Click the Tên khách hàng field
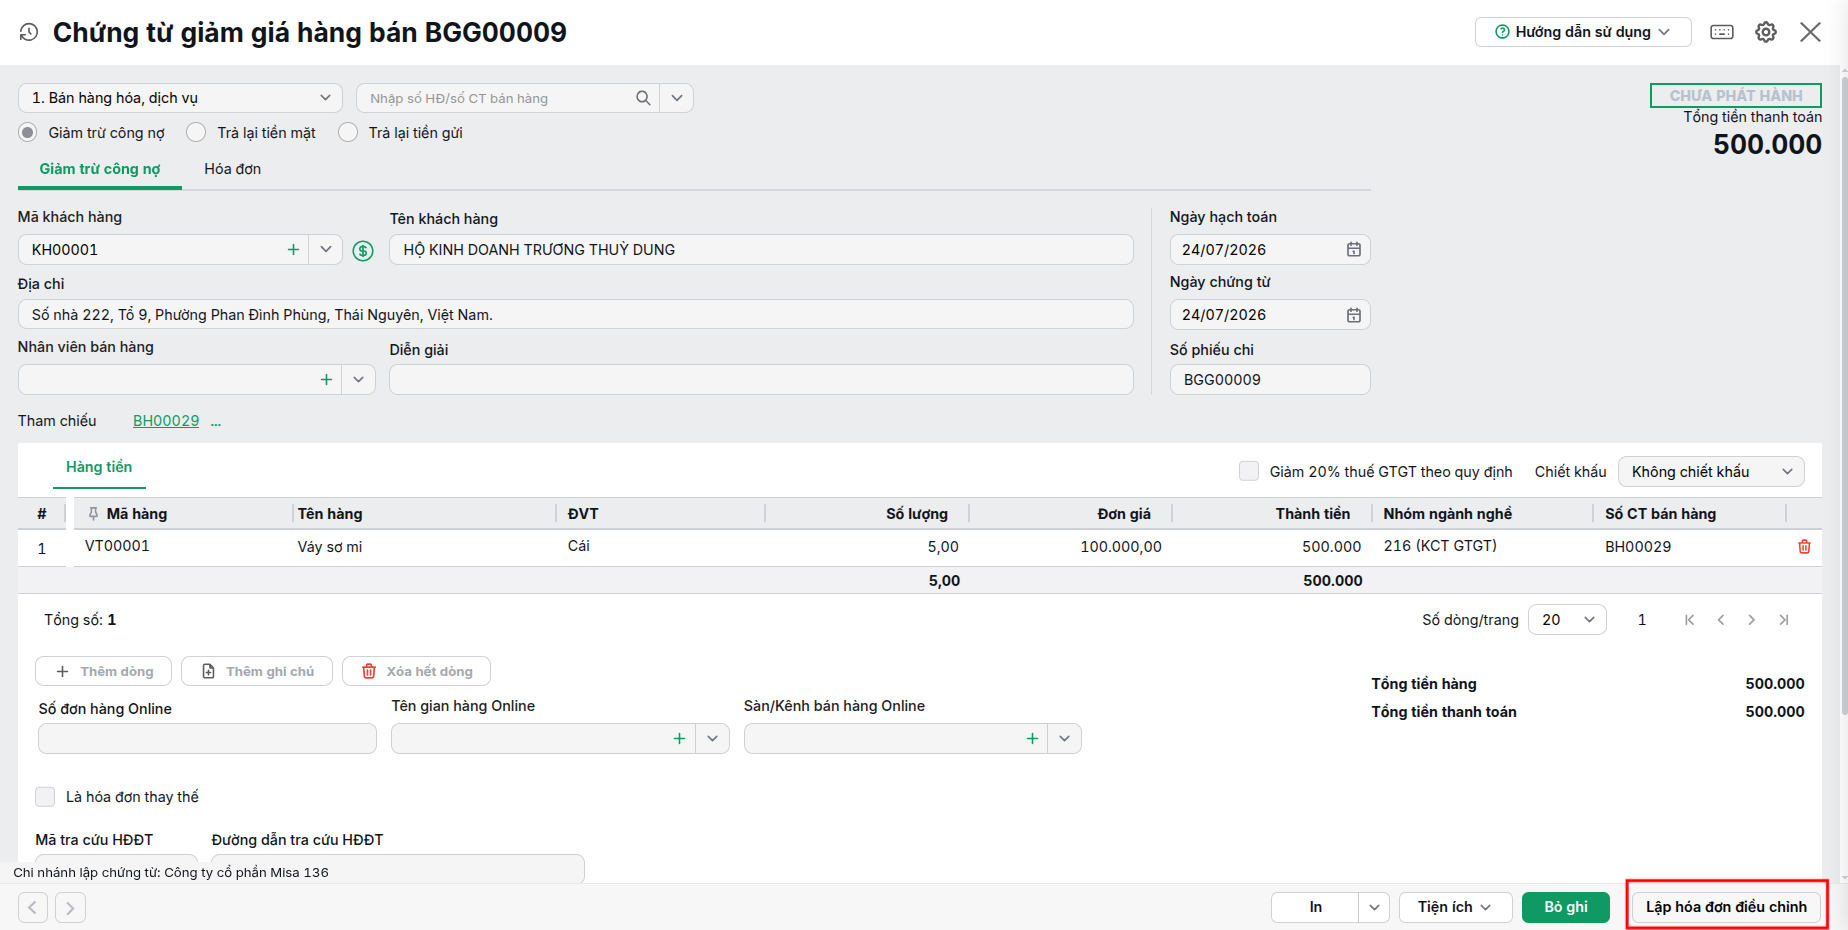This screenshot has height=930, width=1848. (x=761, y=250)
